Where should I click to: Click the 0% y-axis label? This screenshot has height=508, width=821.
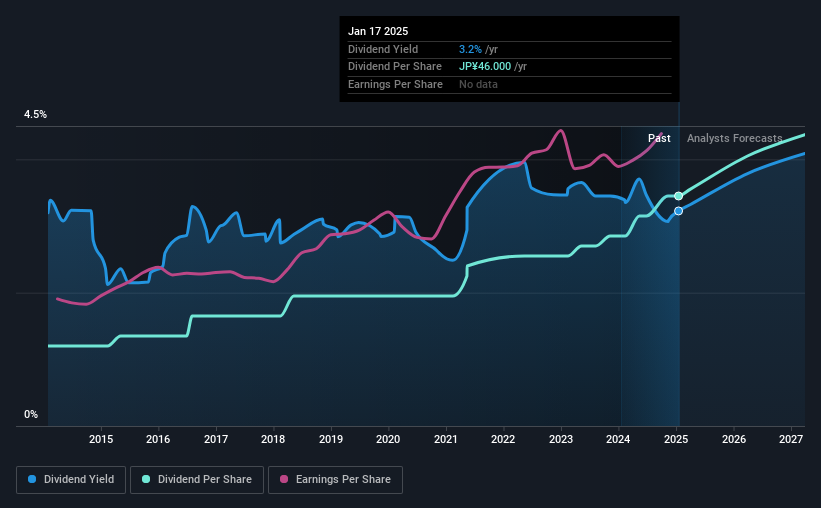[x=31, y=415]
